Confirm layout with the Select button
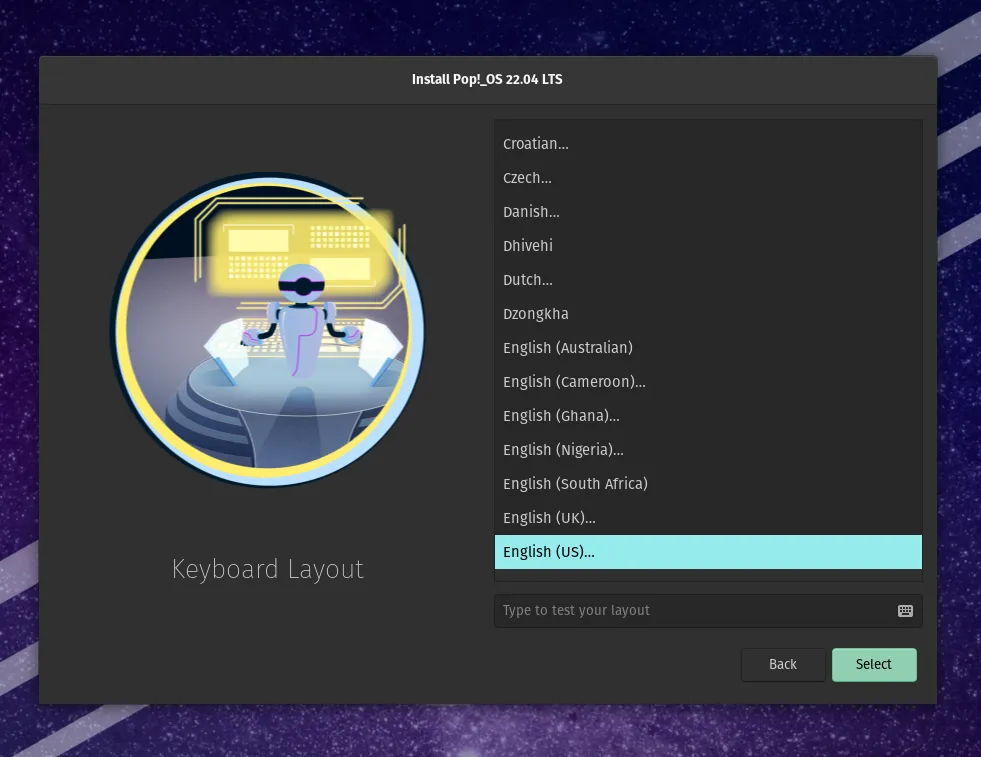 (873, 665)
